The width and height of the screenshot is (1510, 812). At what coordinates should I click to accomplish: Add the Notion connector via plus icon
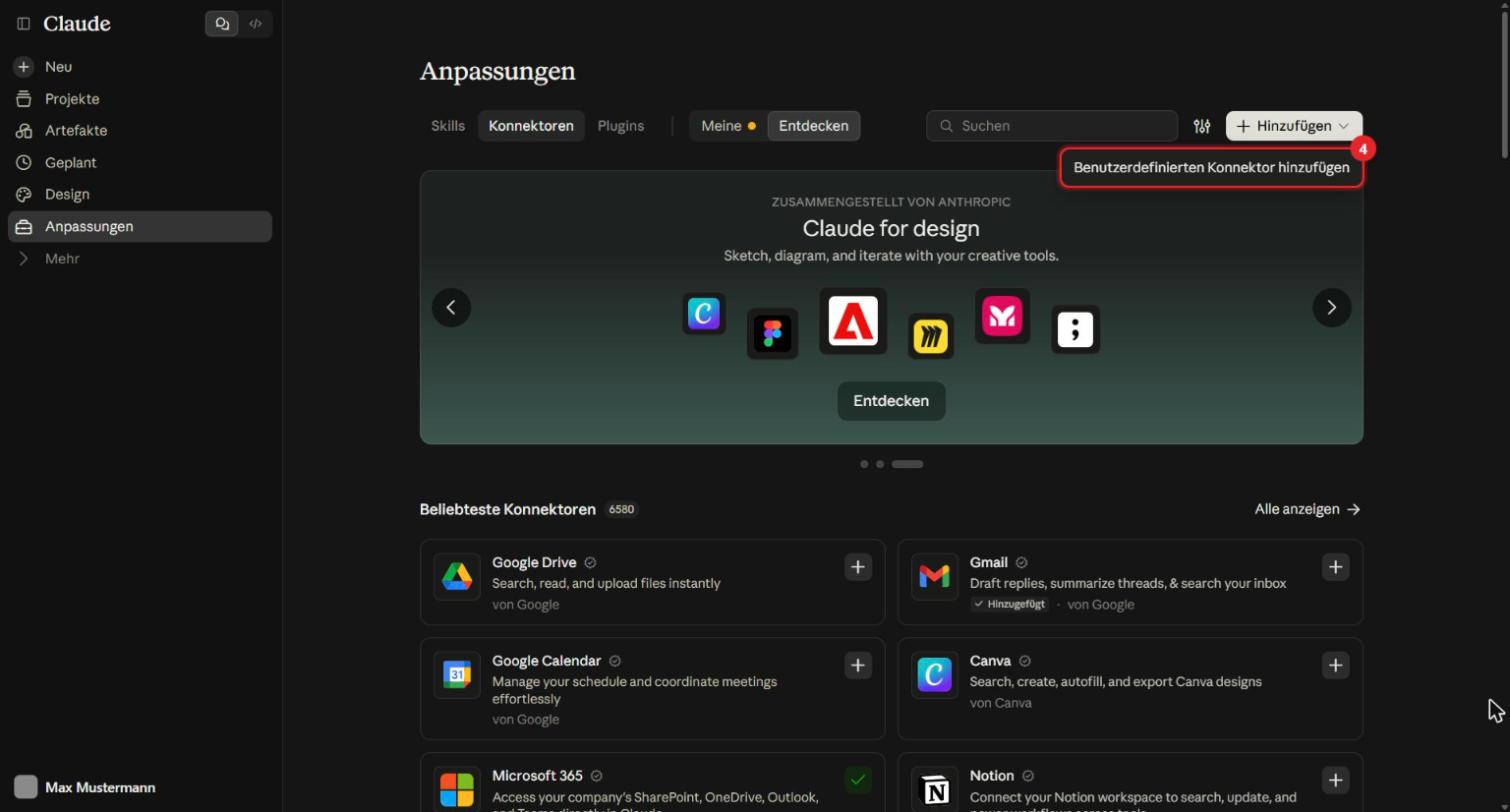pyautogui.click(x=1335, y=780)
